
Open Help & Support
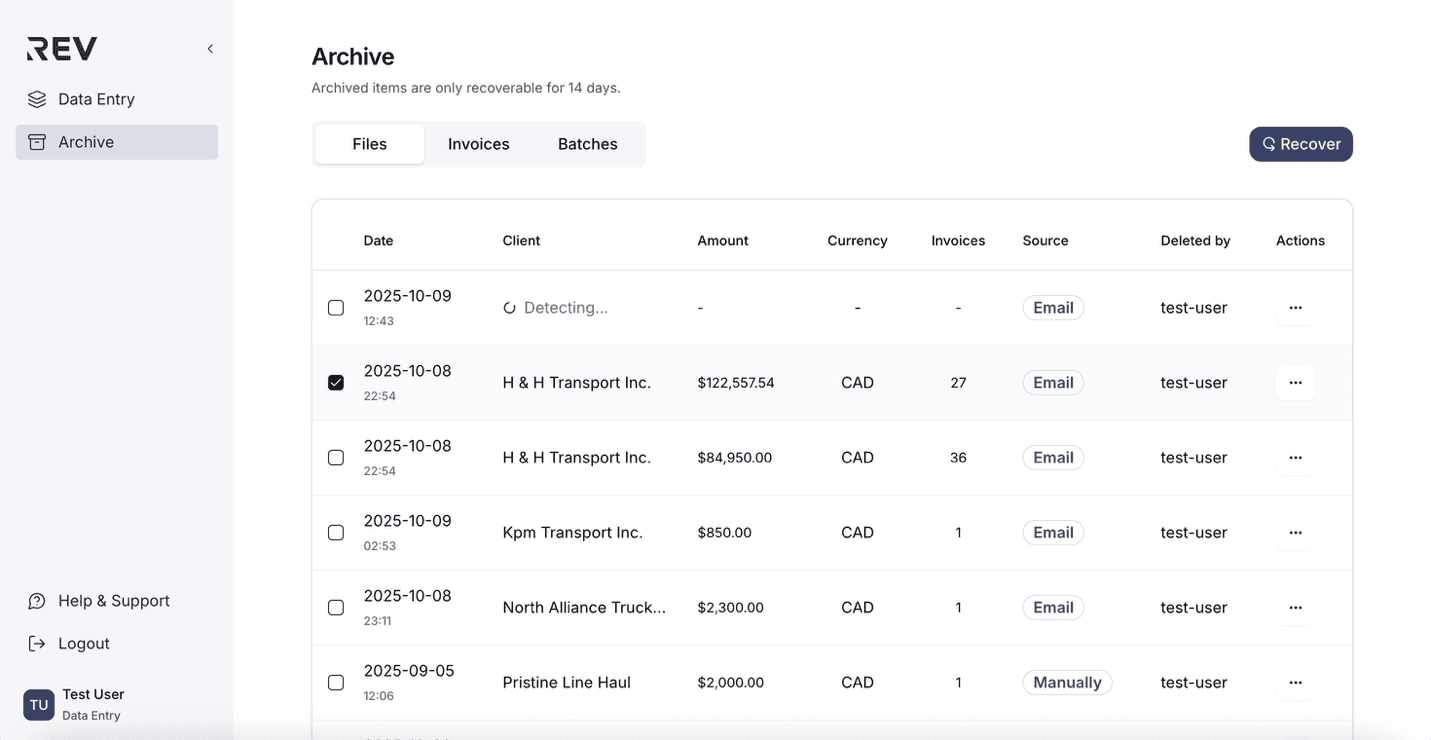pyautogui.click(x=113, y=601)
